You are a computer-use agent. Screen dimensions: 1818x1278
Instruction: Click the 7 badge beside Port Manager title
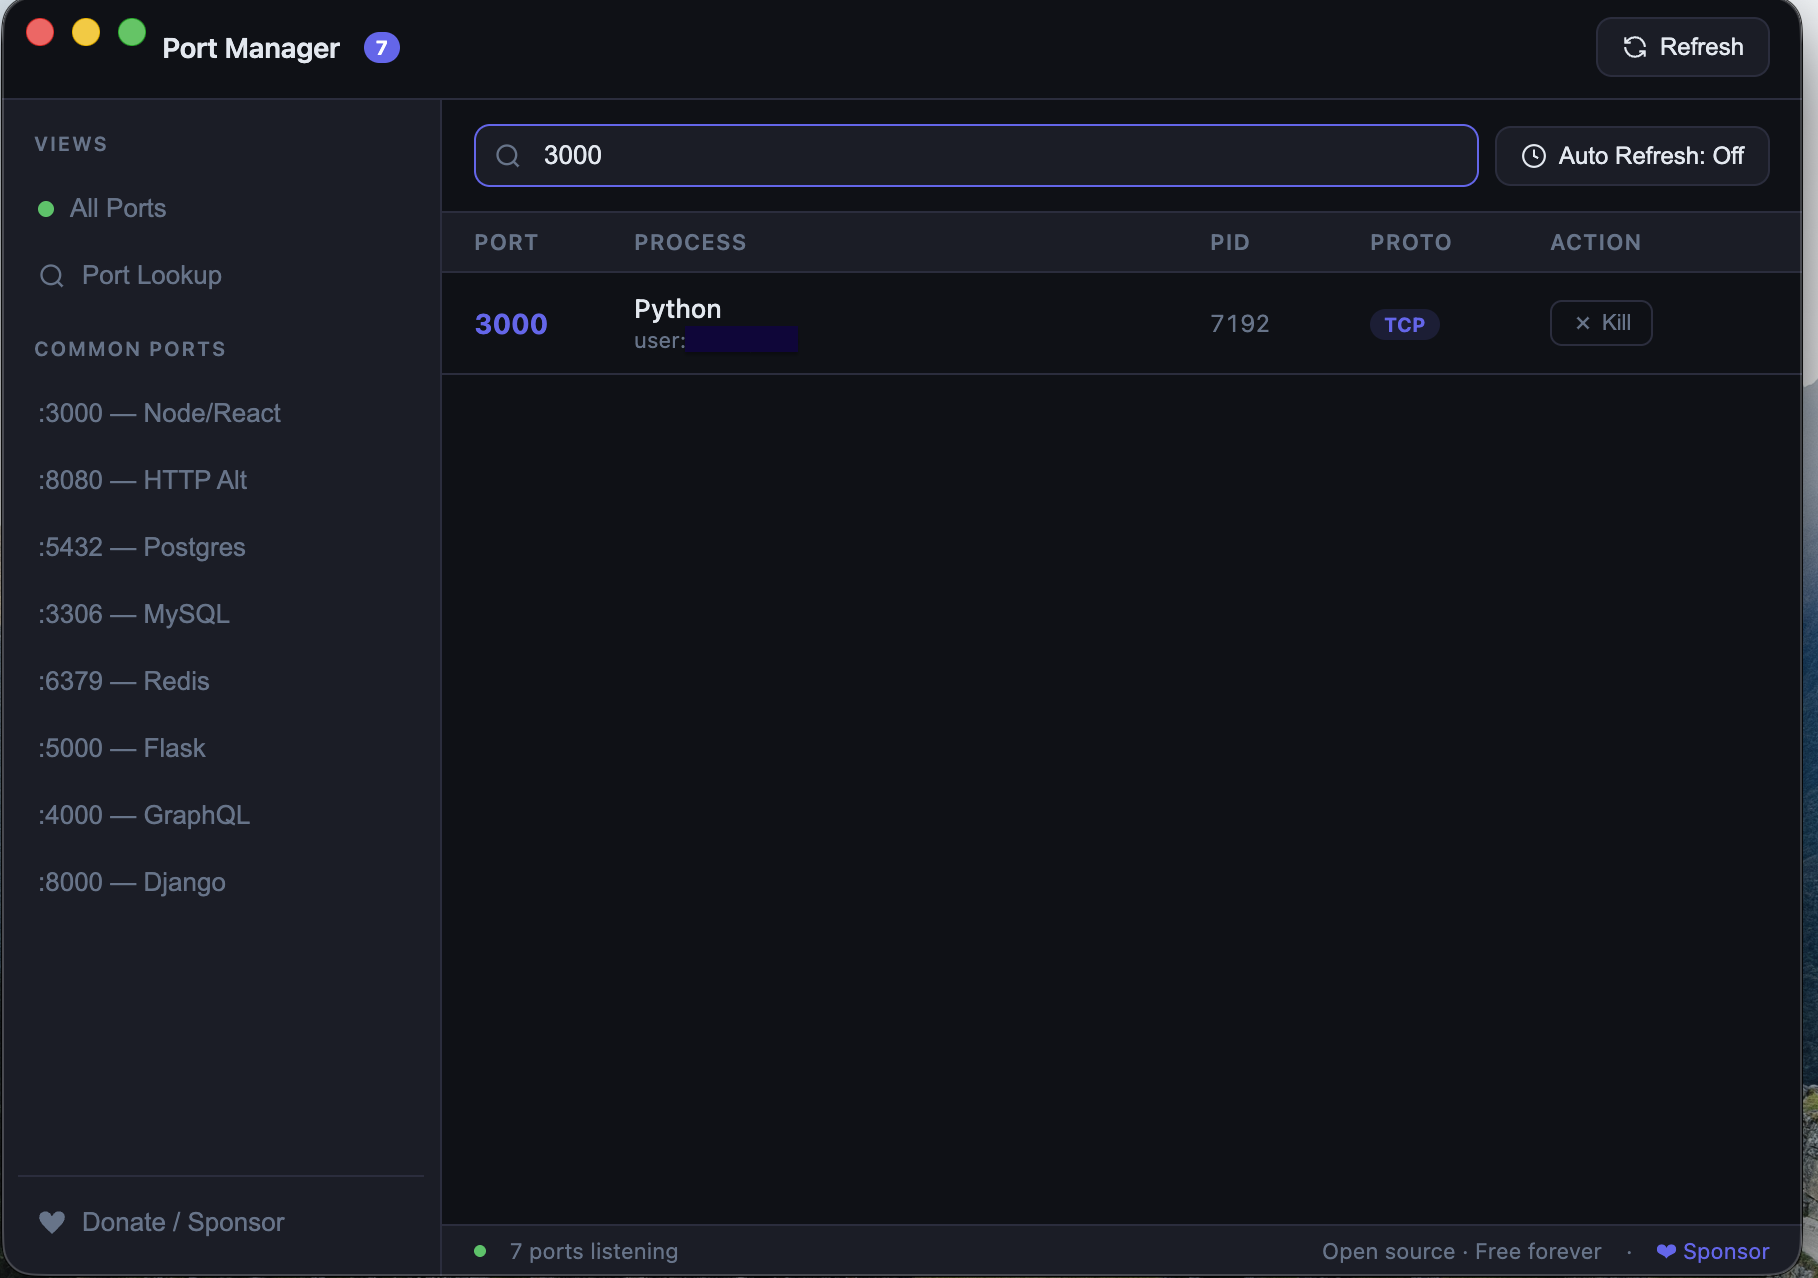pos(381,47)
